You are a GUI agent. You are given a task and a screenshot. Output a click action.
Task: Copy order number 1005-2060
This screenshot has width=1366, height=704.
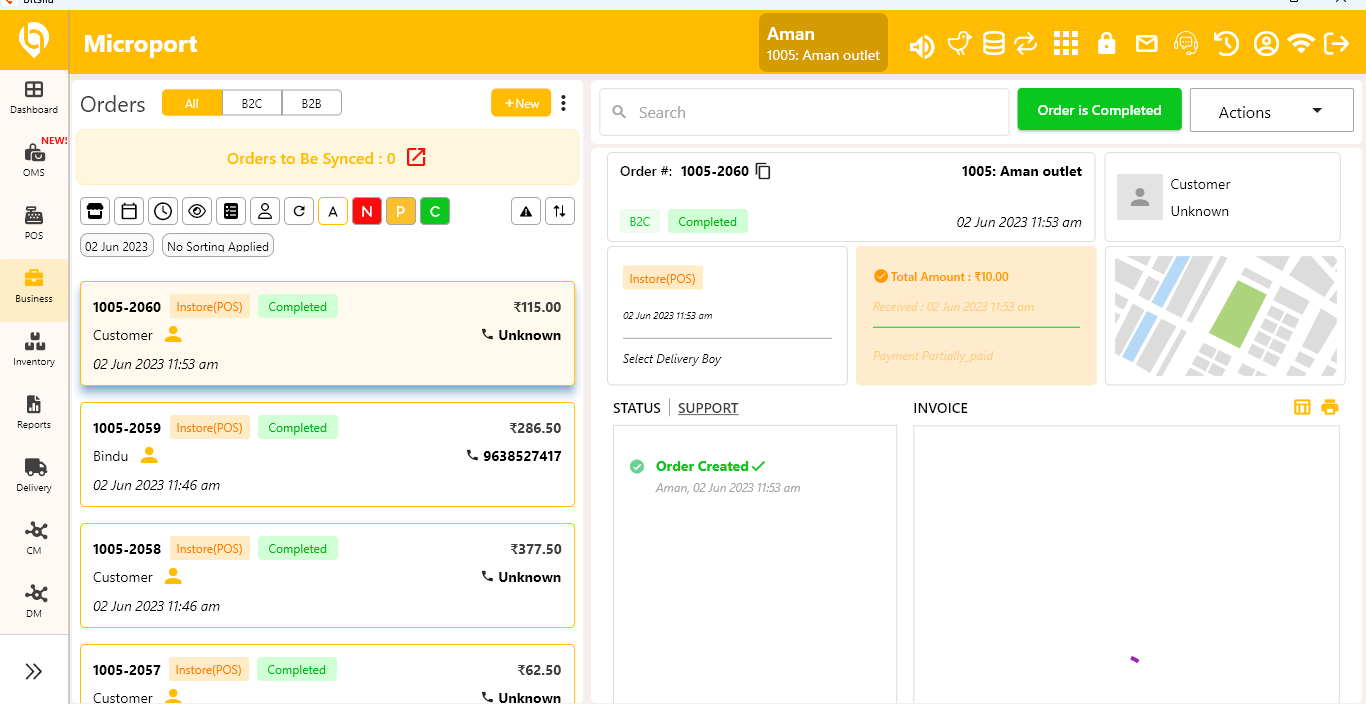coord(763,171)
